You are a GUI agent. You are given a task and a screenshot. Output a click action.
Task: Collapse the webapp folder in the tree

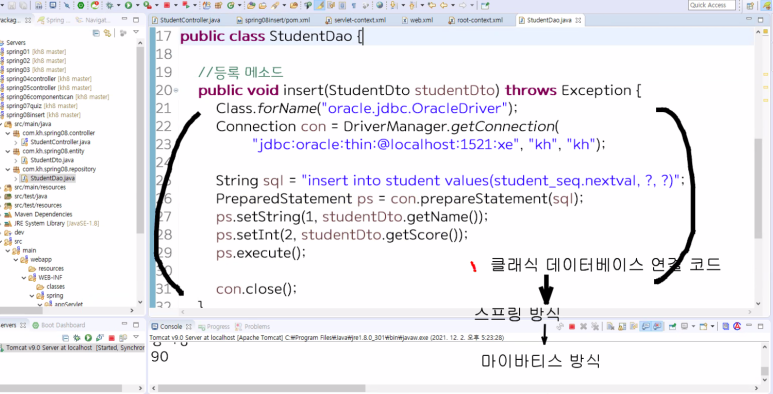coord(16,259)
